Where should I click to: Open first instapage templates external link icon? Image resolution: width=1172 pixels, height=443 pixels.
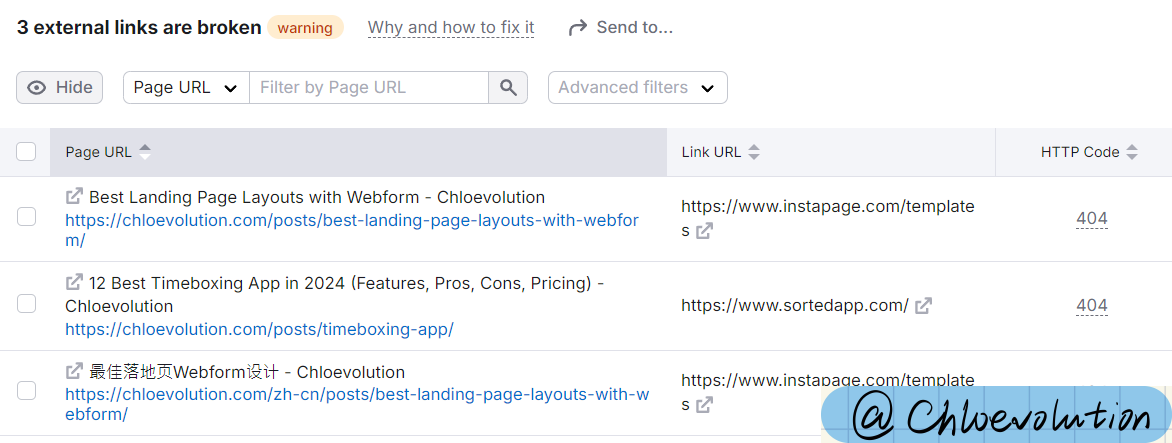point(704,231)
